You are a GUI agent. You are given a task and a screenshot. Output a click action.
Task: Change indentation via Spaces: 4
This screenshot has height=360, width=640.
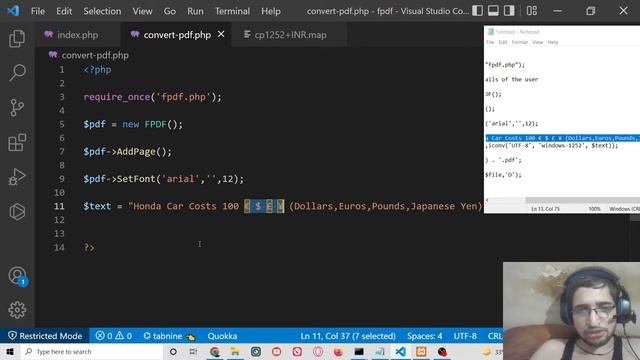click(424, 336)
